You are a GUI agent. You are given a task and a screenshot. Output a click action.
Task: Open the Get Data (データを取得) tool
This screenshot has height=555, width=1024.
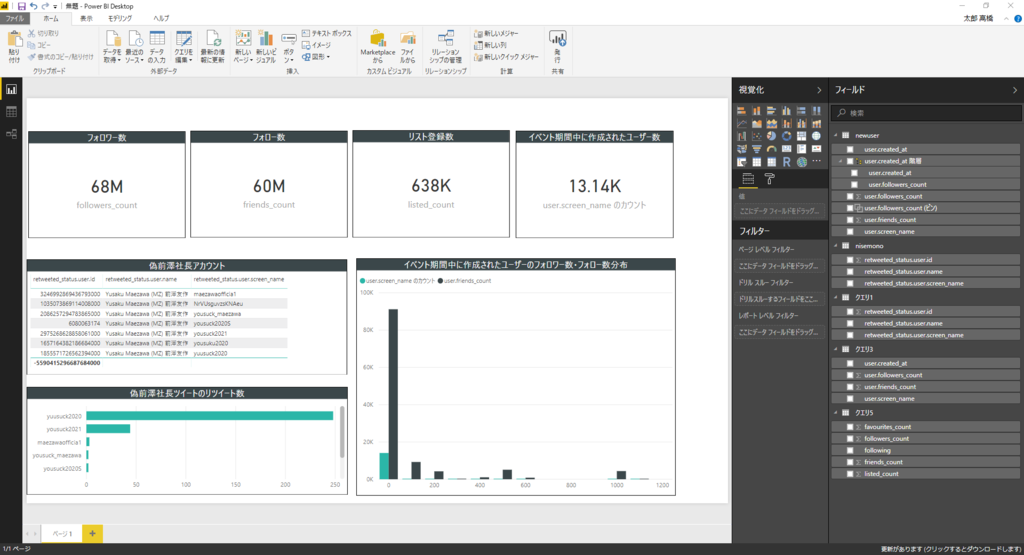point(112,46)
